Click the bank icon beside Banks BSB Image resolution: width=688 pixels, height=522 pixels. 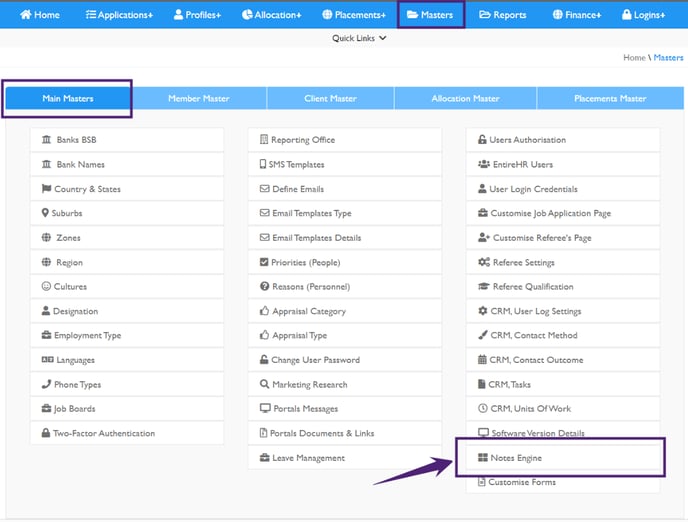(46, 139)
